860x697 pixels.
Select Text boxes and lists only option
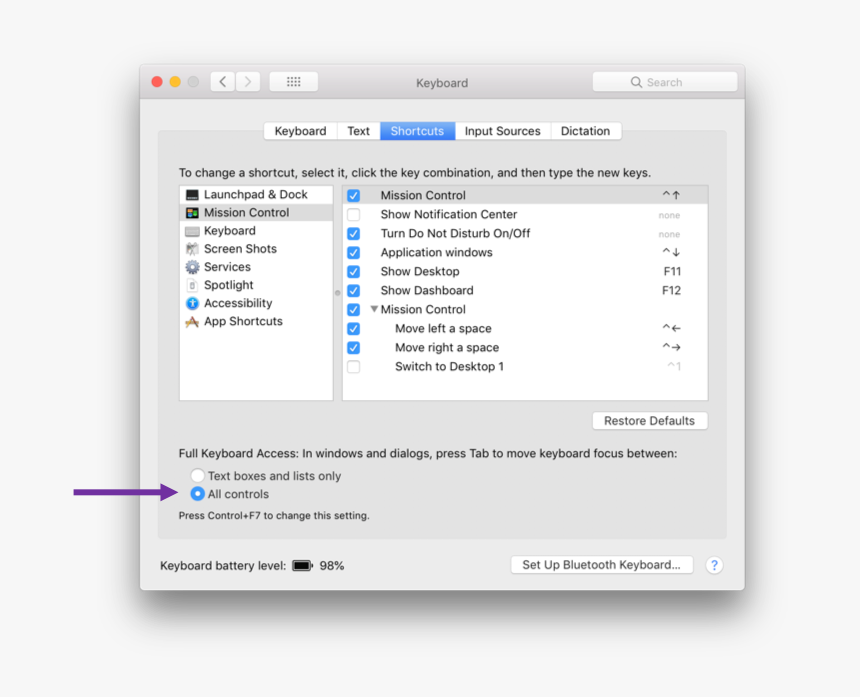[197, 475]
